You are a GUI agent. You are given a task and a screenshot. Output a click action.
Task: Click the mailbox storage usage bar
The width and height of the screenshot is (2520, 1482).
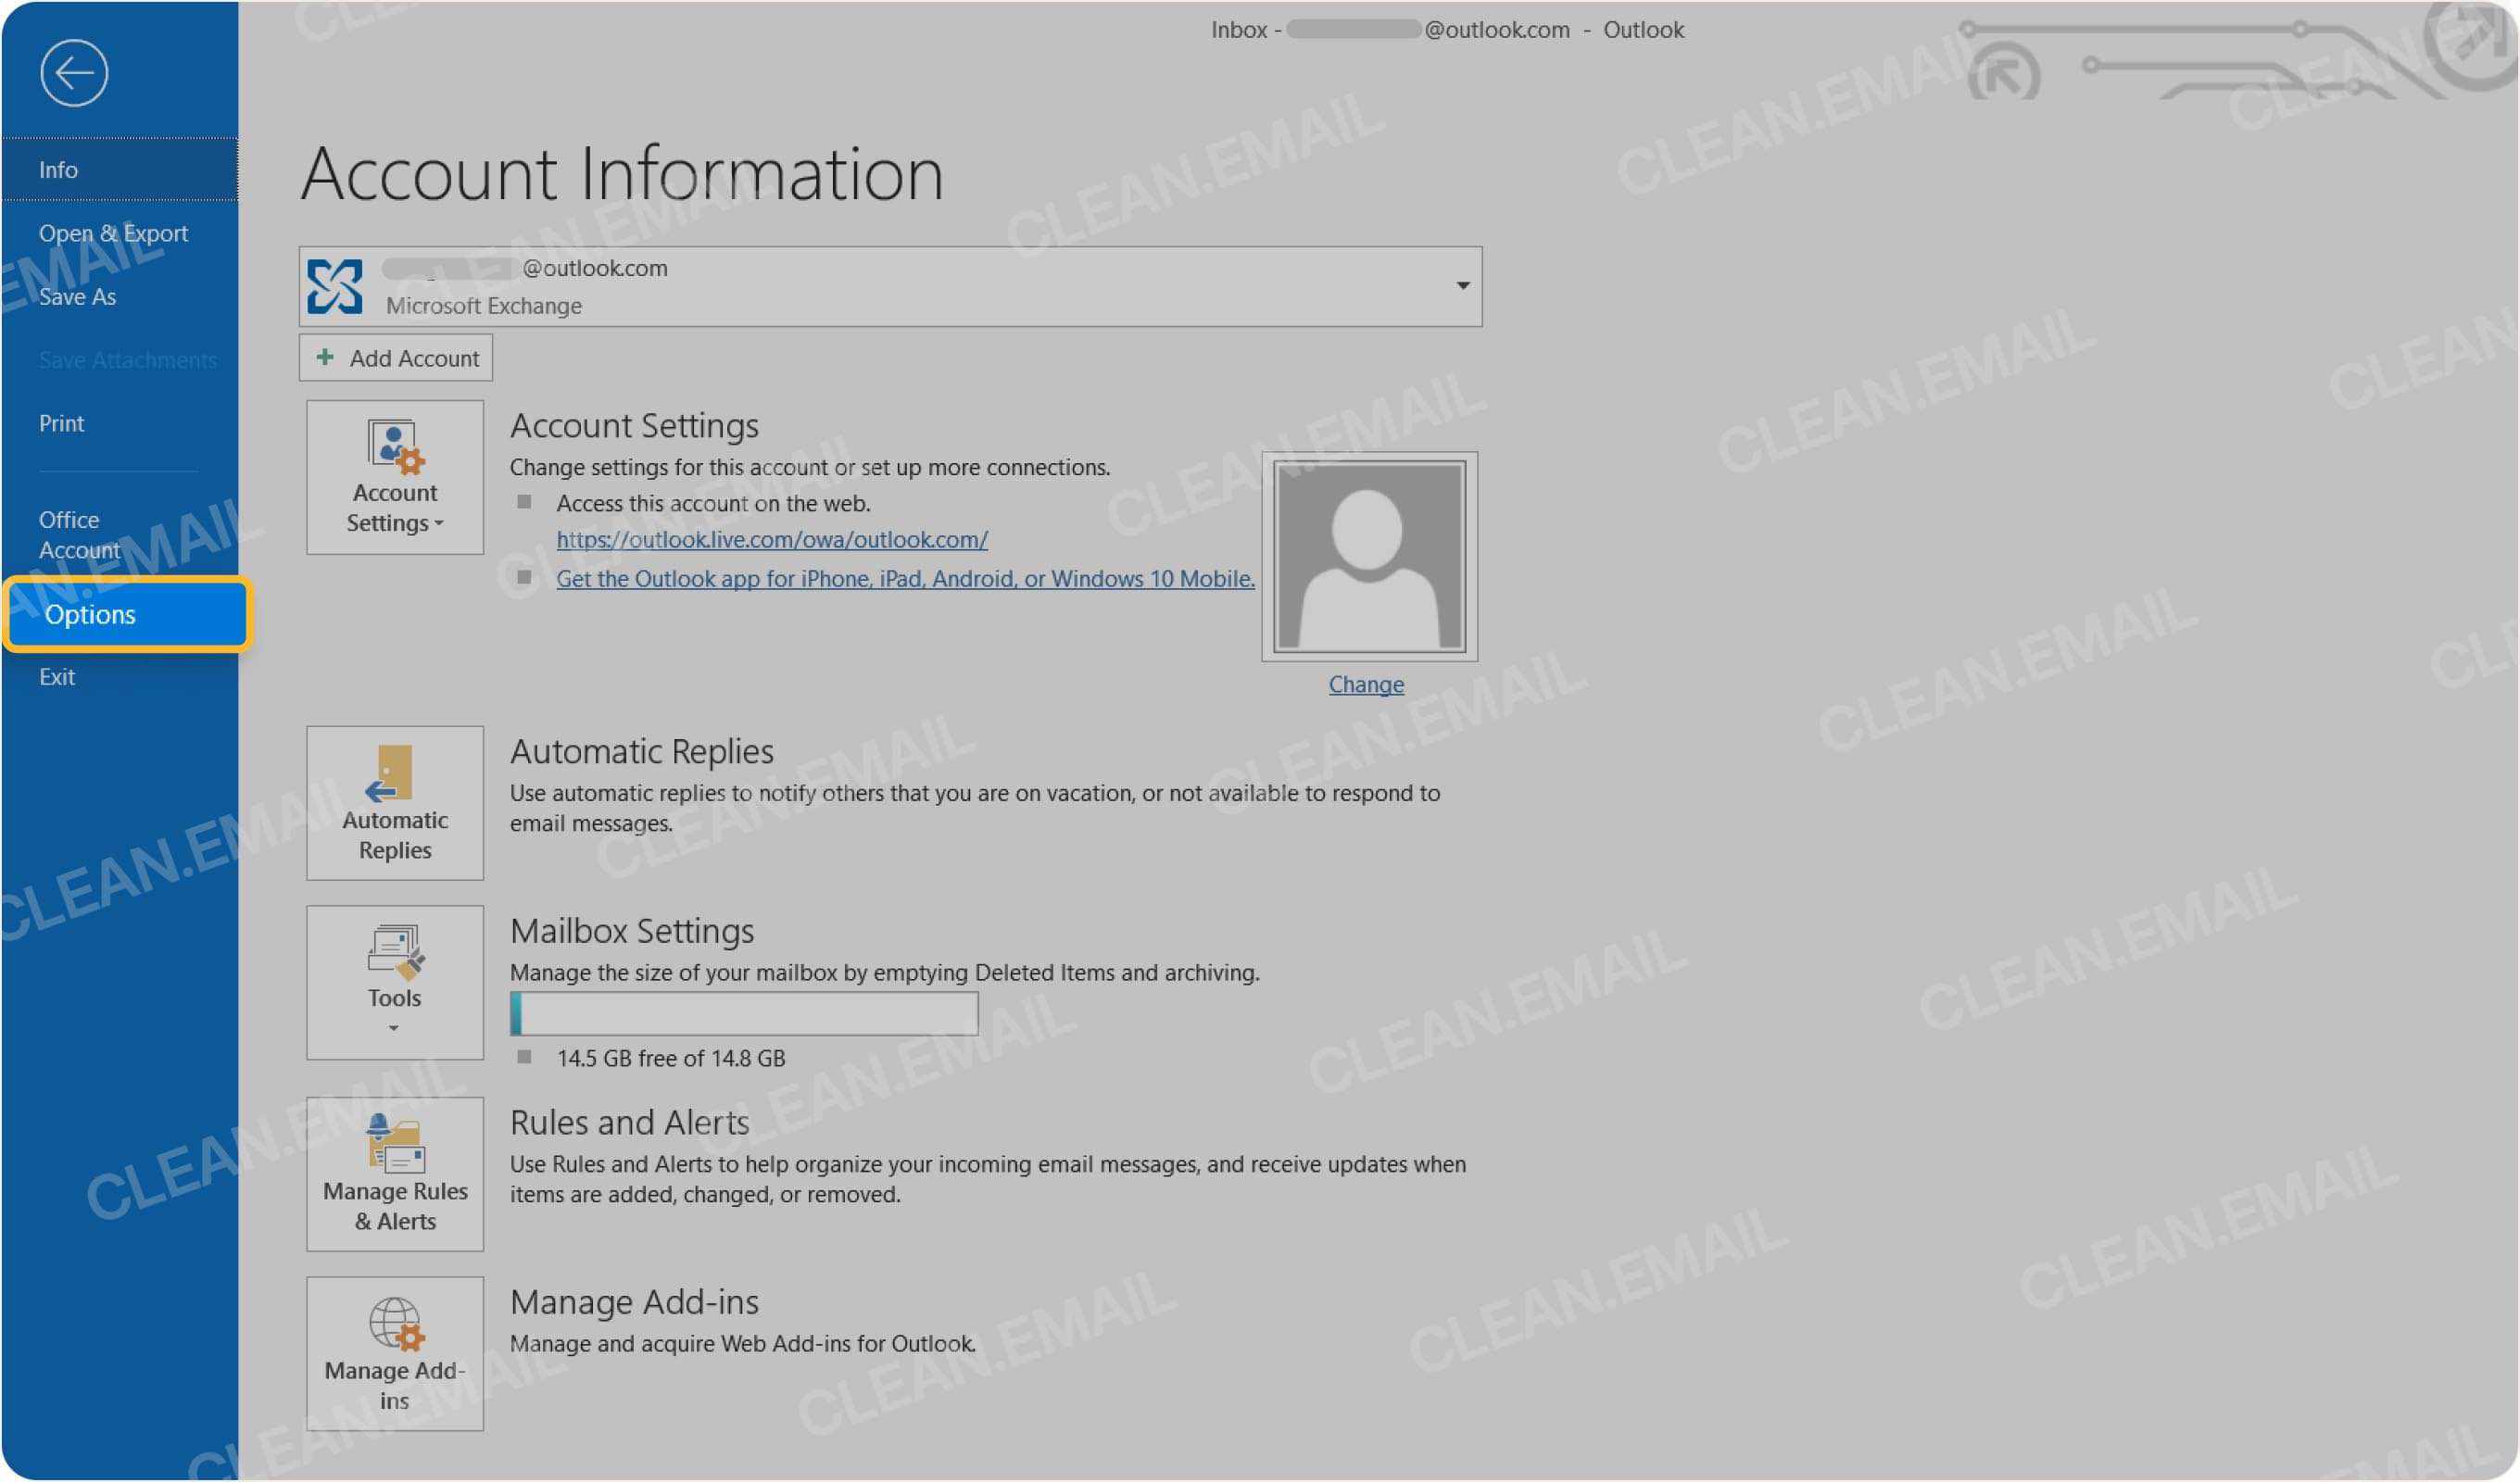coord(745,1013)
